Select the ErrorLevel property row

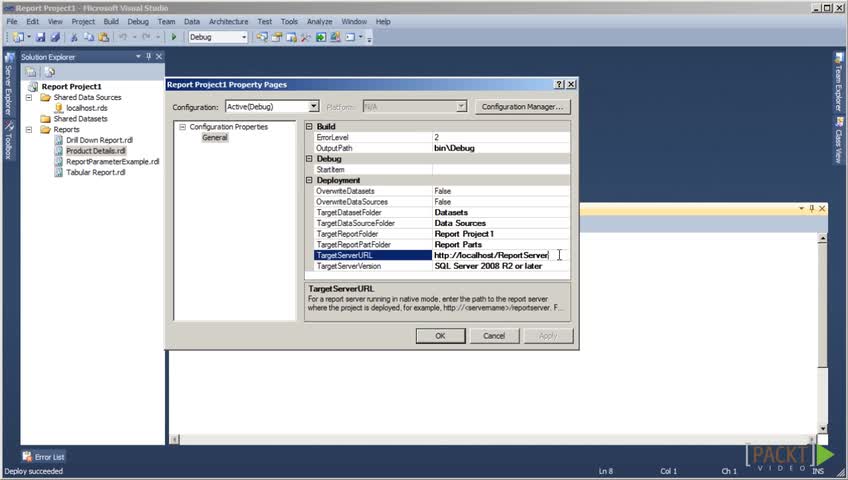[442, 137]
